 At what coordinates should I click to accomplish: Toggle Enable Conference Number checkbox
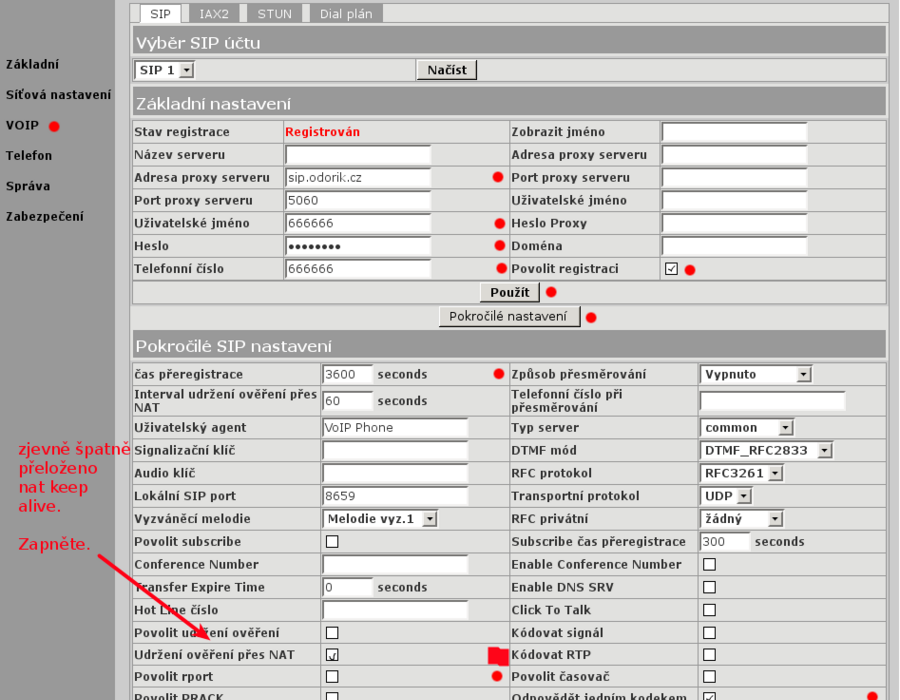(x=709, y=565)
